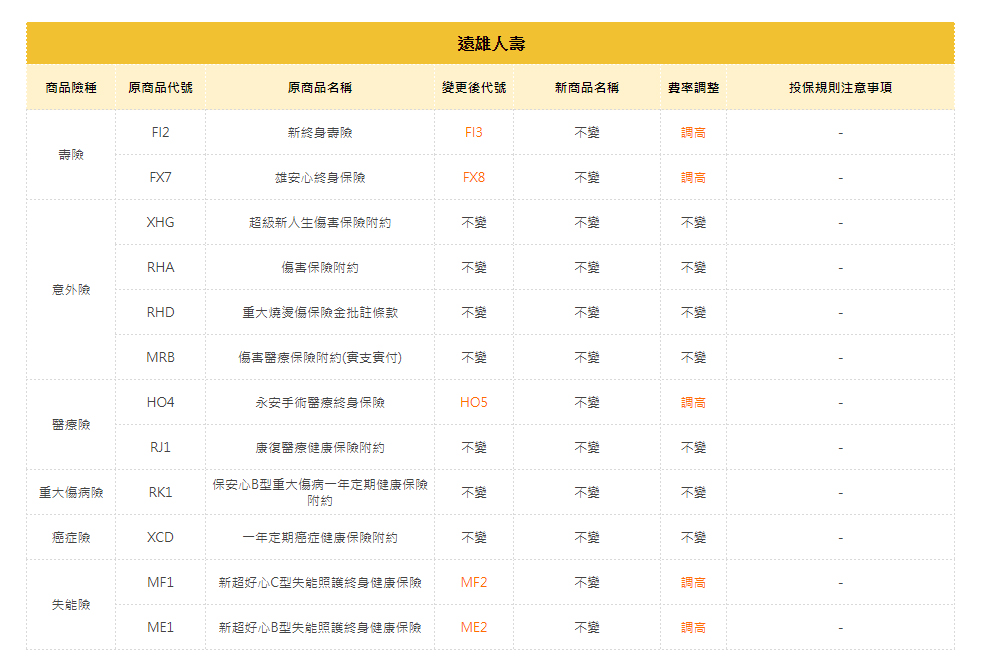Viewport: 981px width, 672px height.
Task: Click 調高 in the HO4 row
Action: coord(693,402)
